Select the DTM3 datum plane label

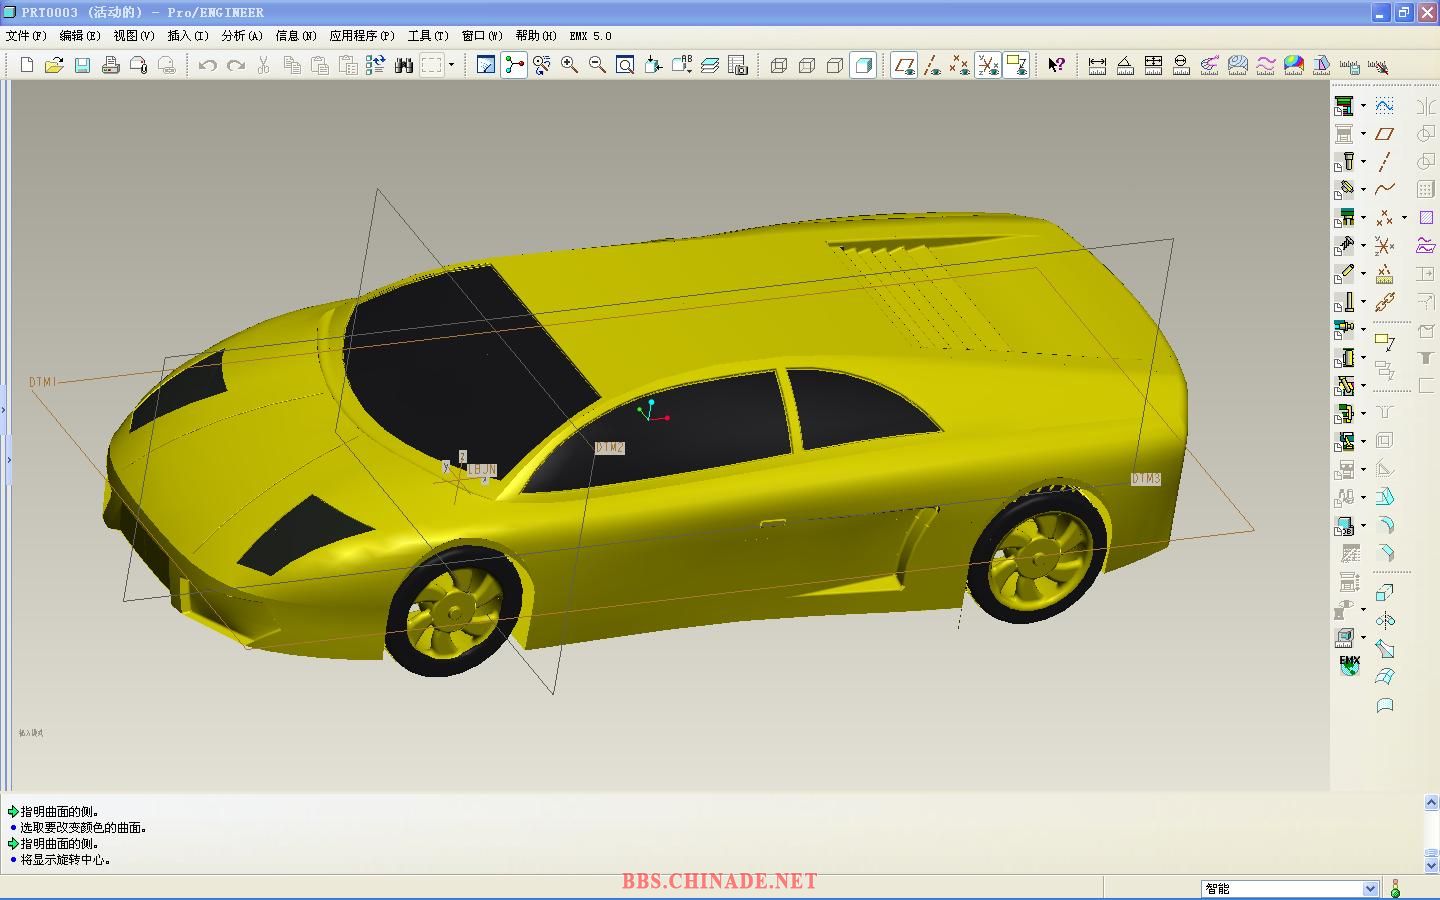[x=1146, y=479]
